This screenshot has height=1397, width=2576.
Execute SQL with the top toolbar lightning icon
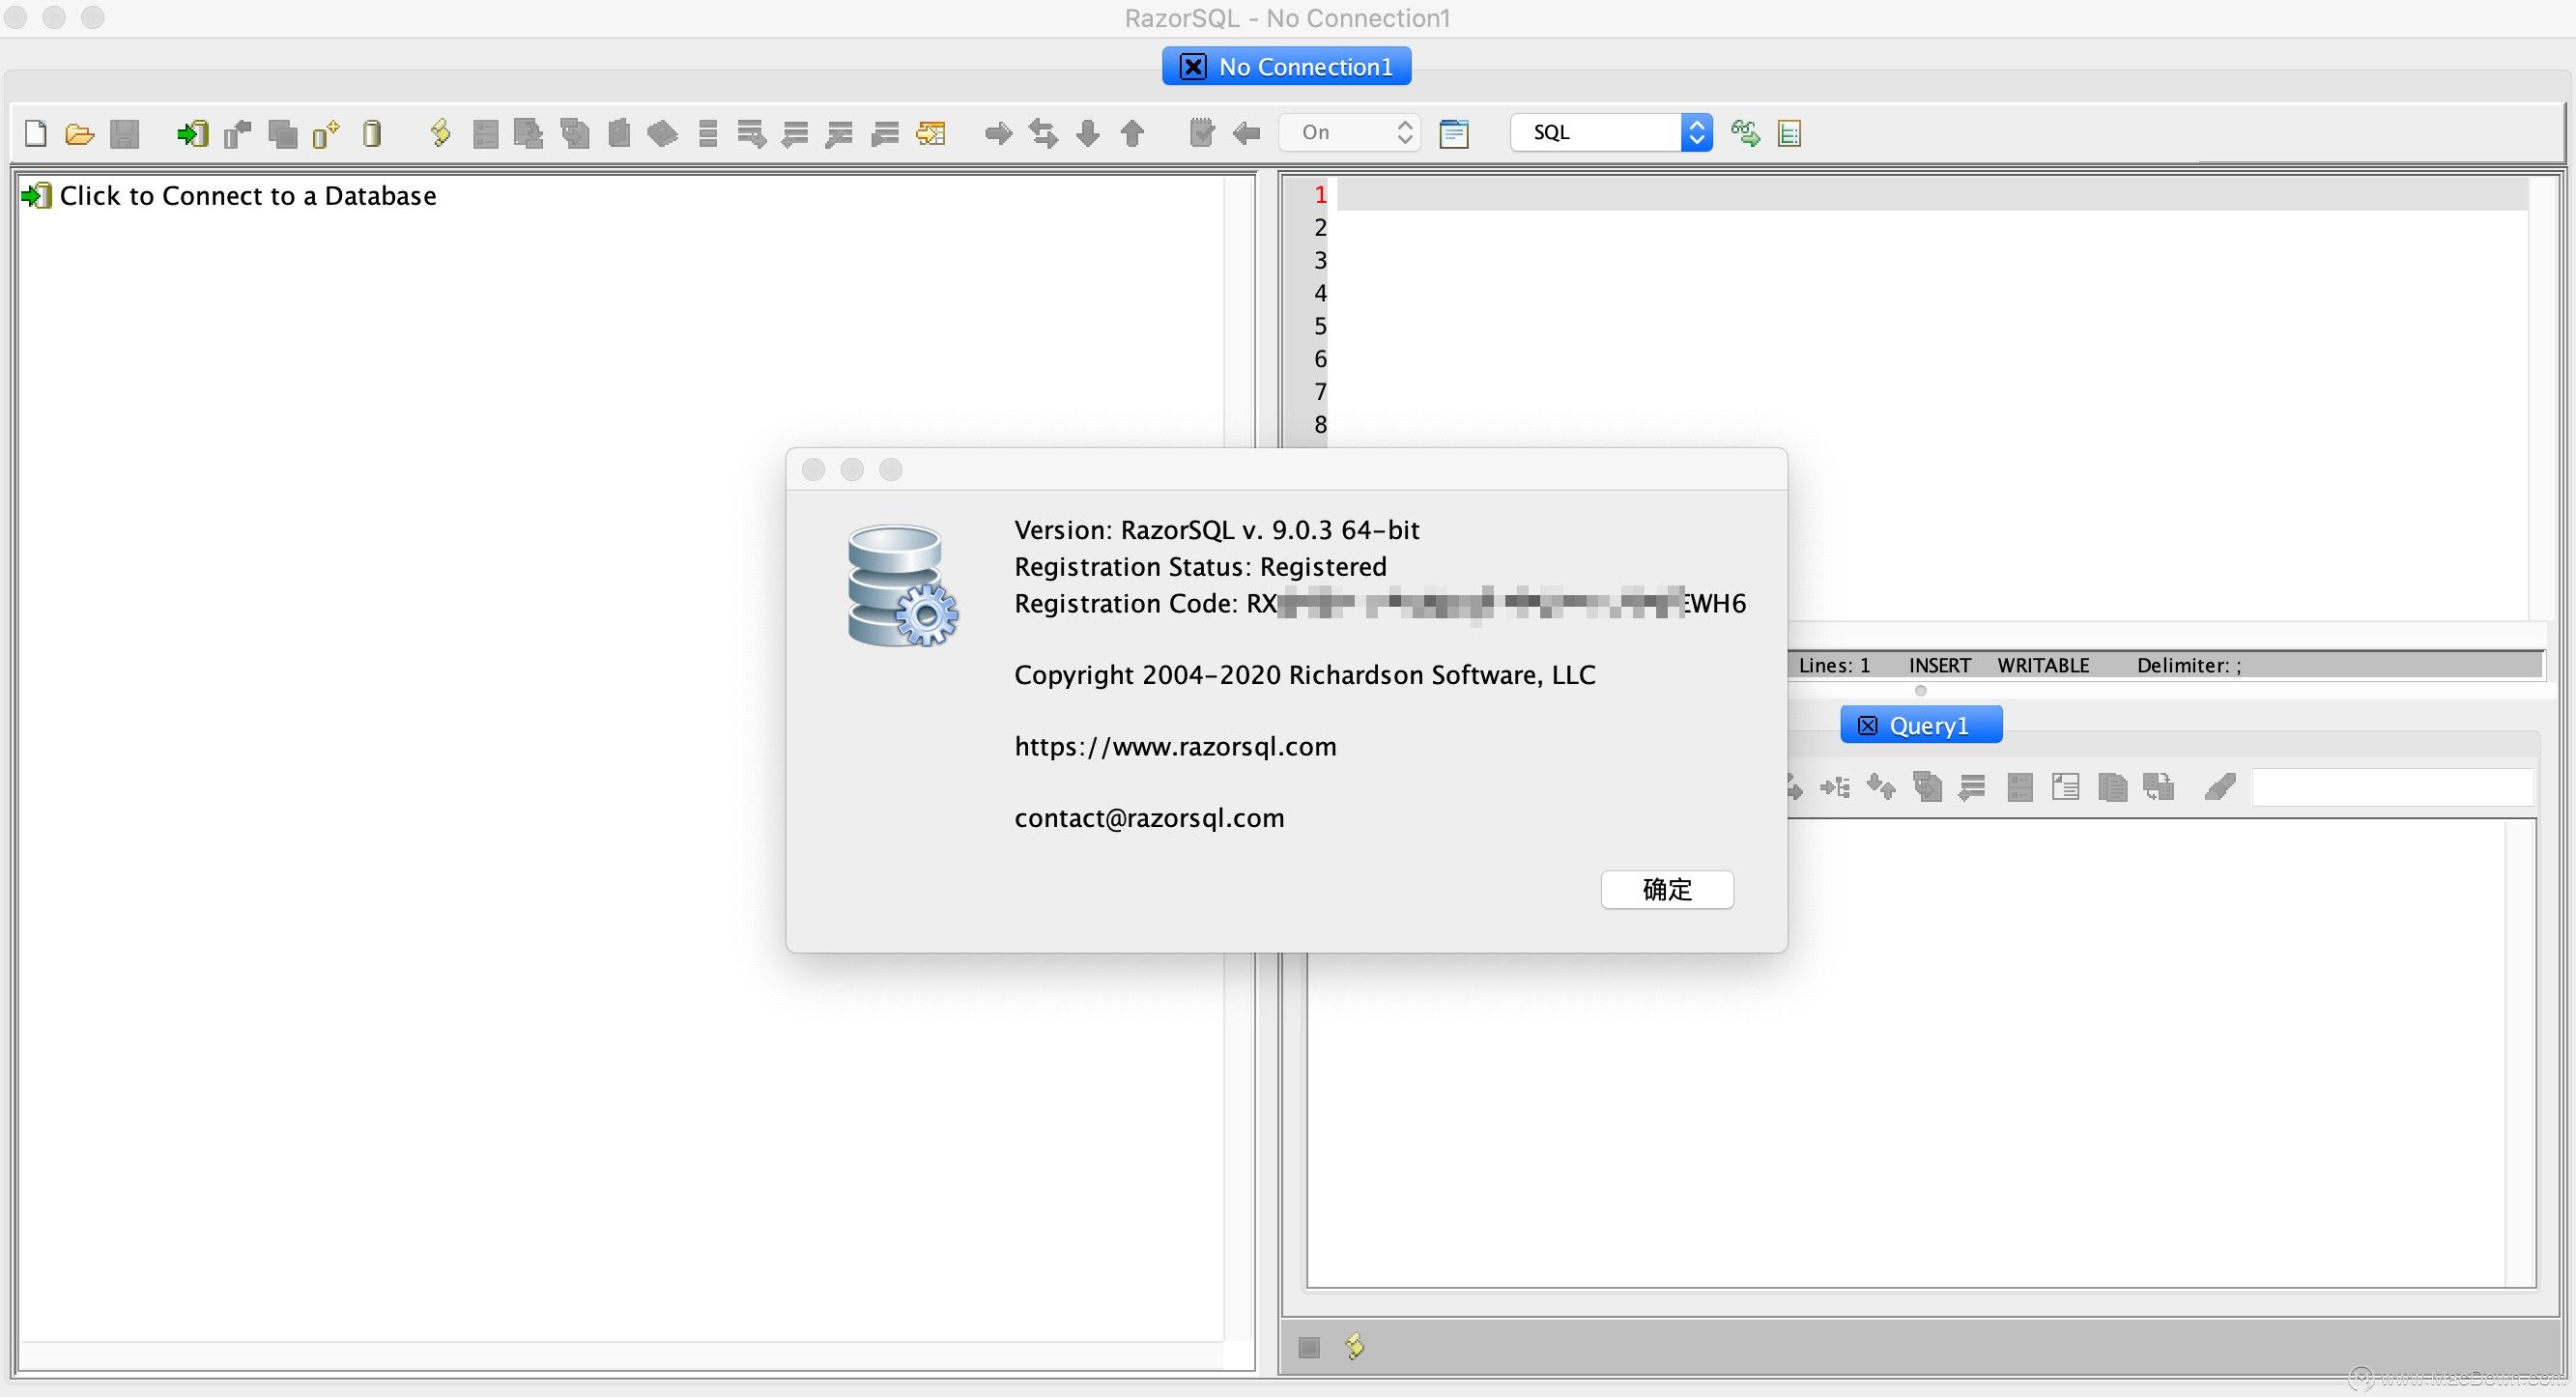(440, 133)
